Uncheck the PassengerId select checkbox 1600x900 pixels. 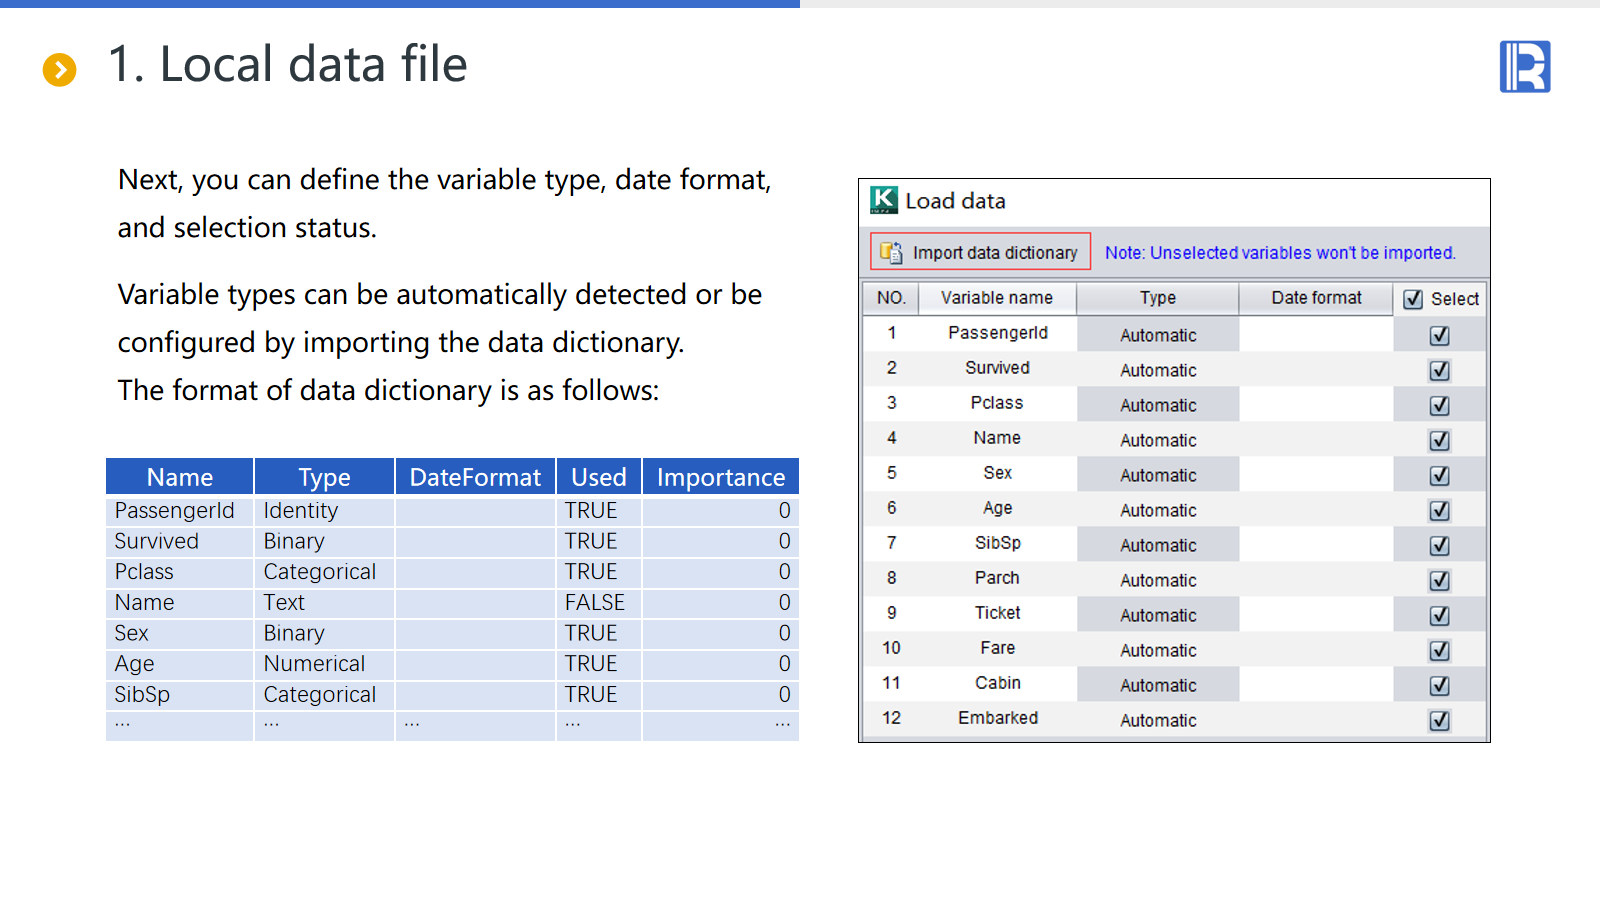point(1439,336)
